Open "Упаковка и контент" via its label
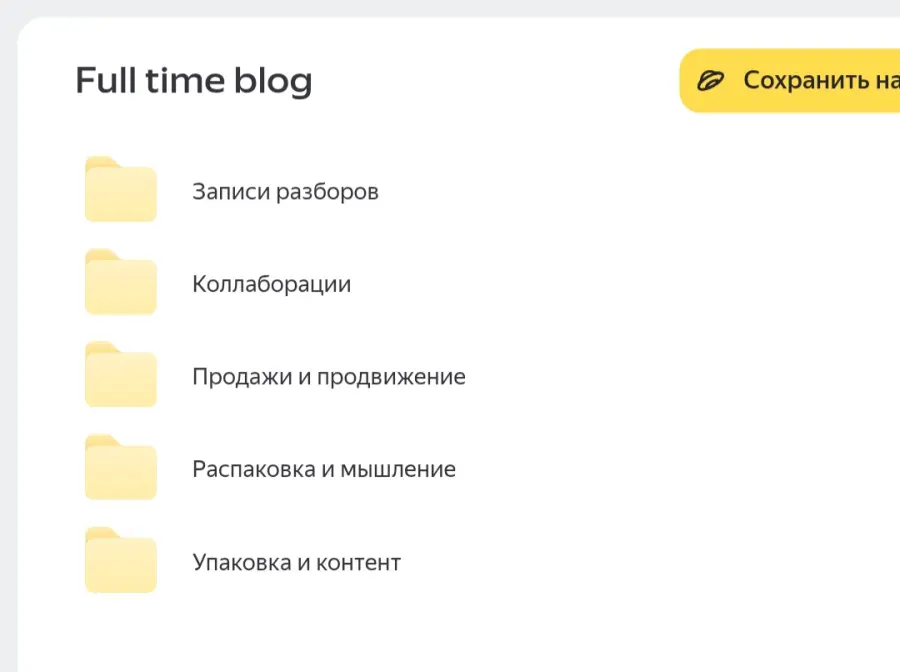The width and height of the screenshot is (900, 672). click(296, 561)
